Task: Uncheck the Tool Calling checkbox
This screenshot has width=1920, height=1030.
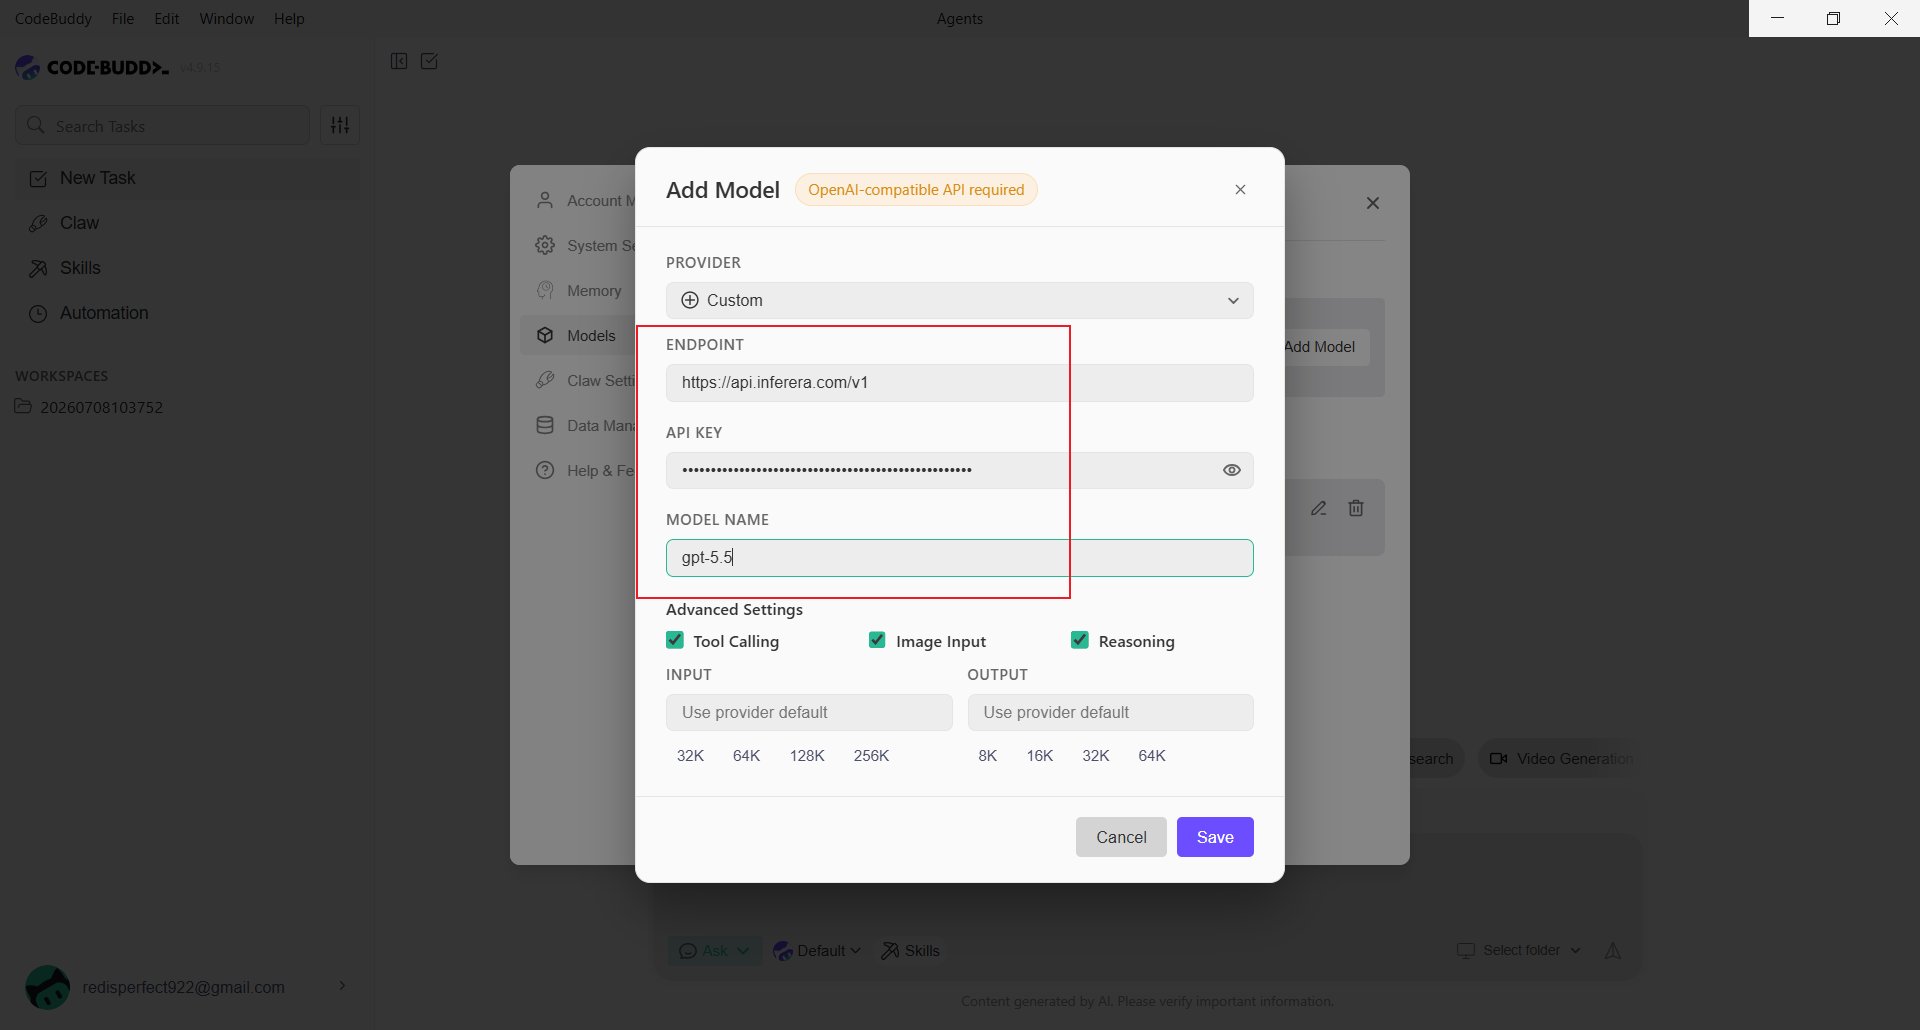Action: (x=675, y=640)
